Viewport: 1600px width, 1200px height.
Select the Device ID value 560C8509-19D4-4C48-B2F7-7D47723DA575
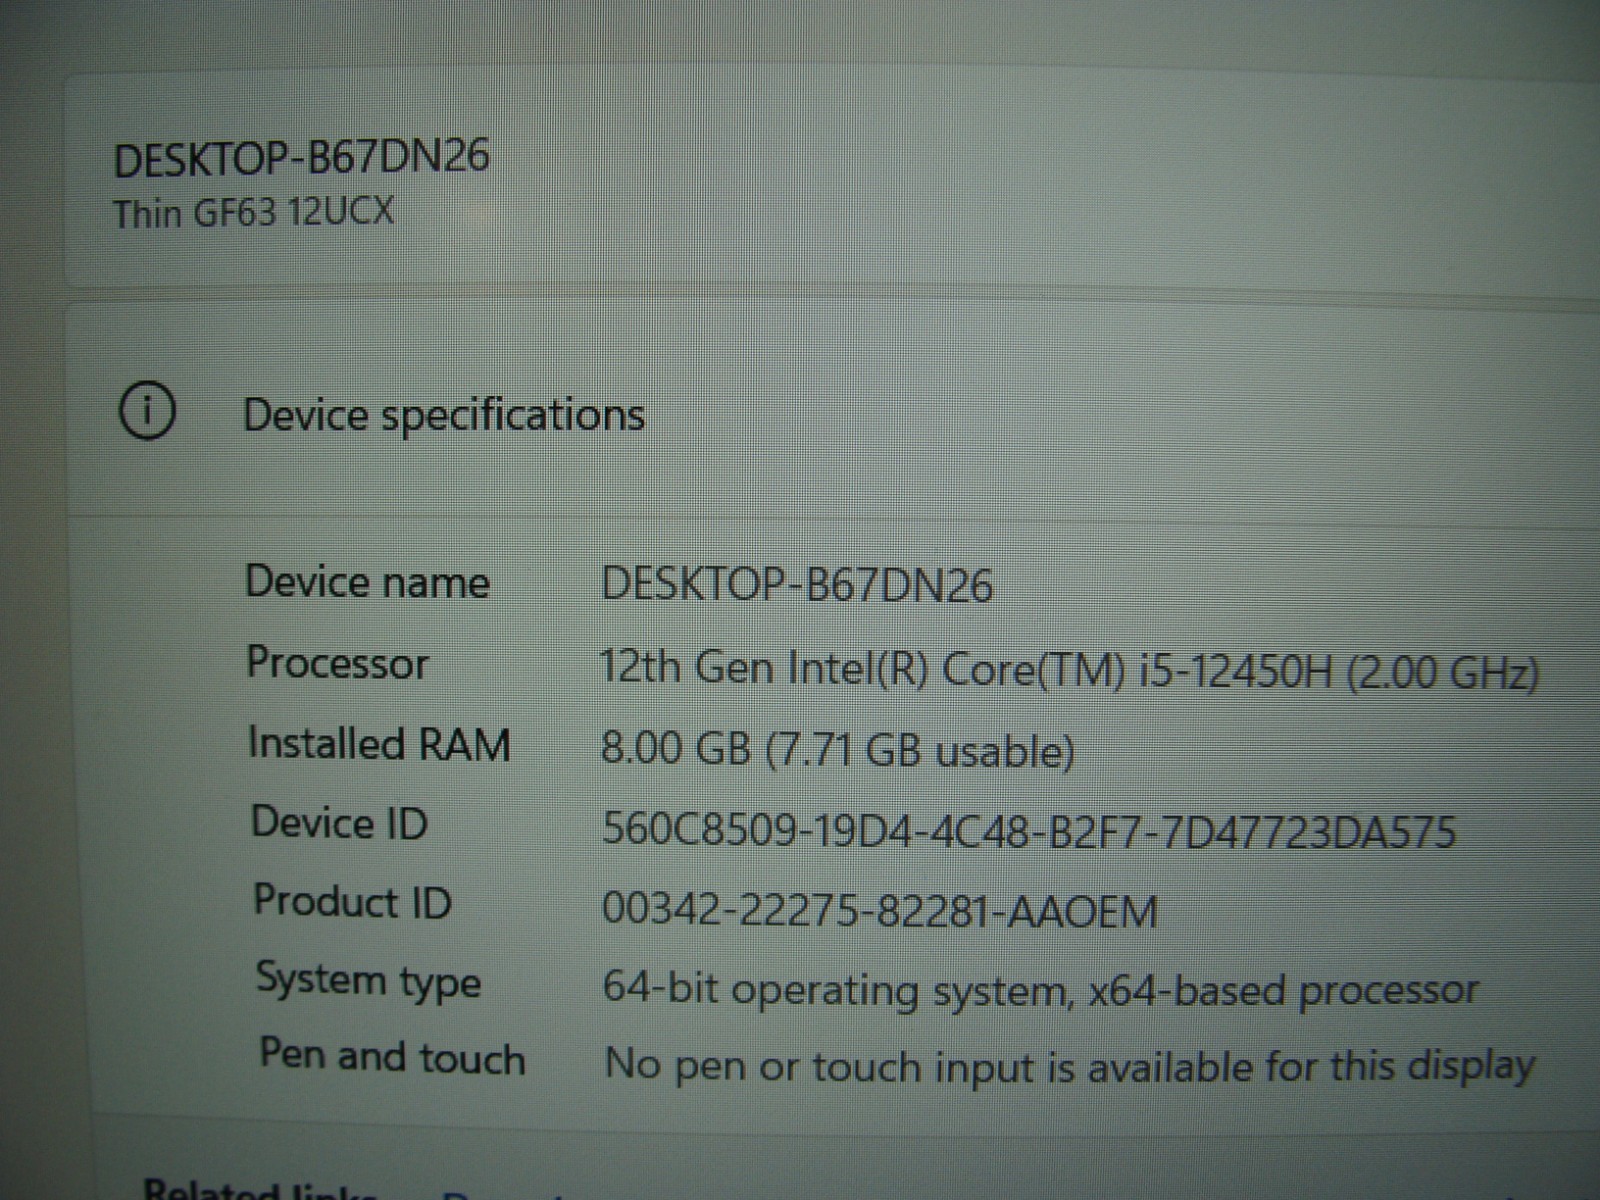point(1029,831)
